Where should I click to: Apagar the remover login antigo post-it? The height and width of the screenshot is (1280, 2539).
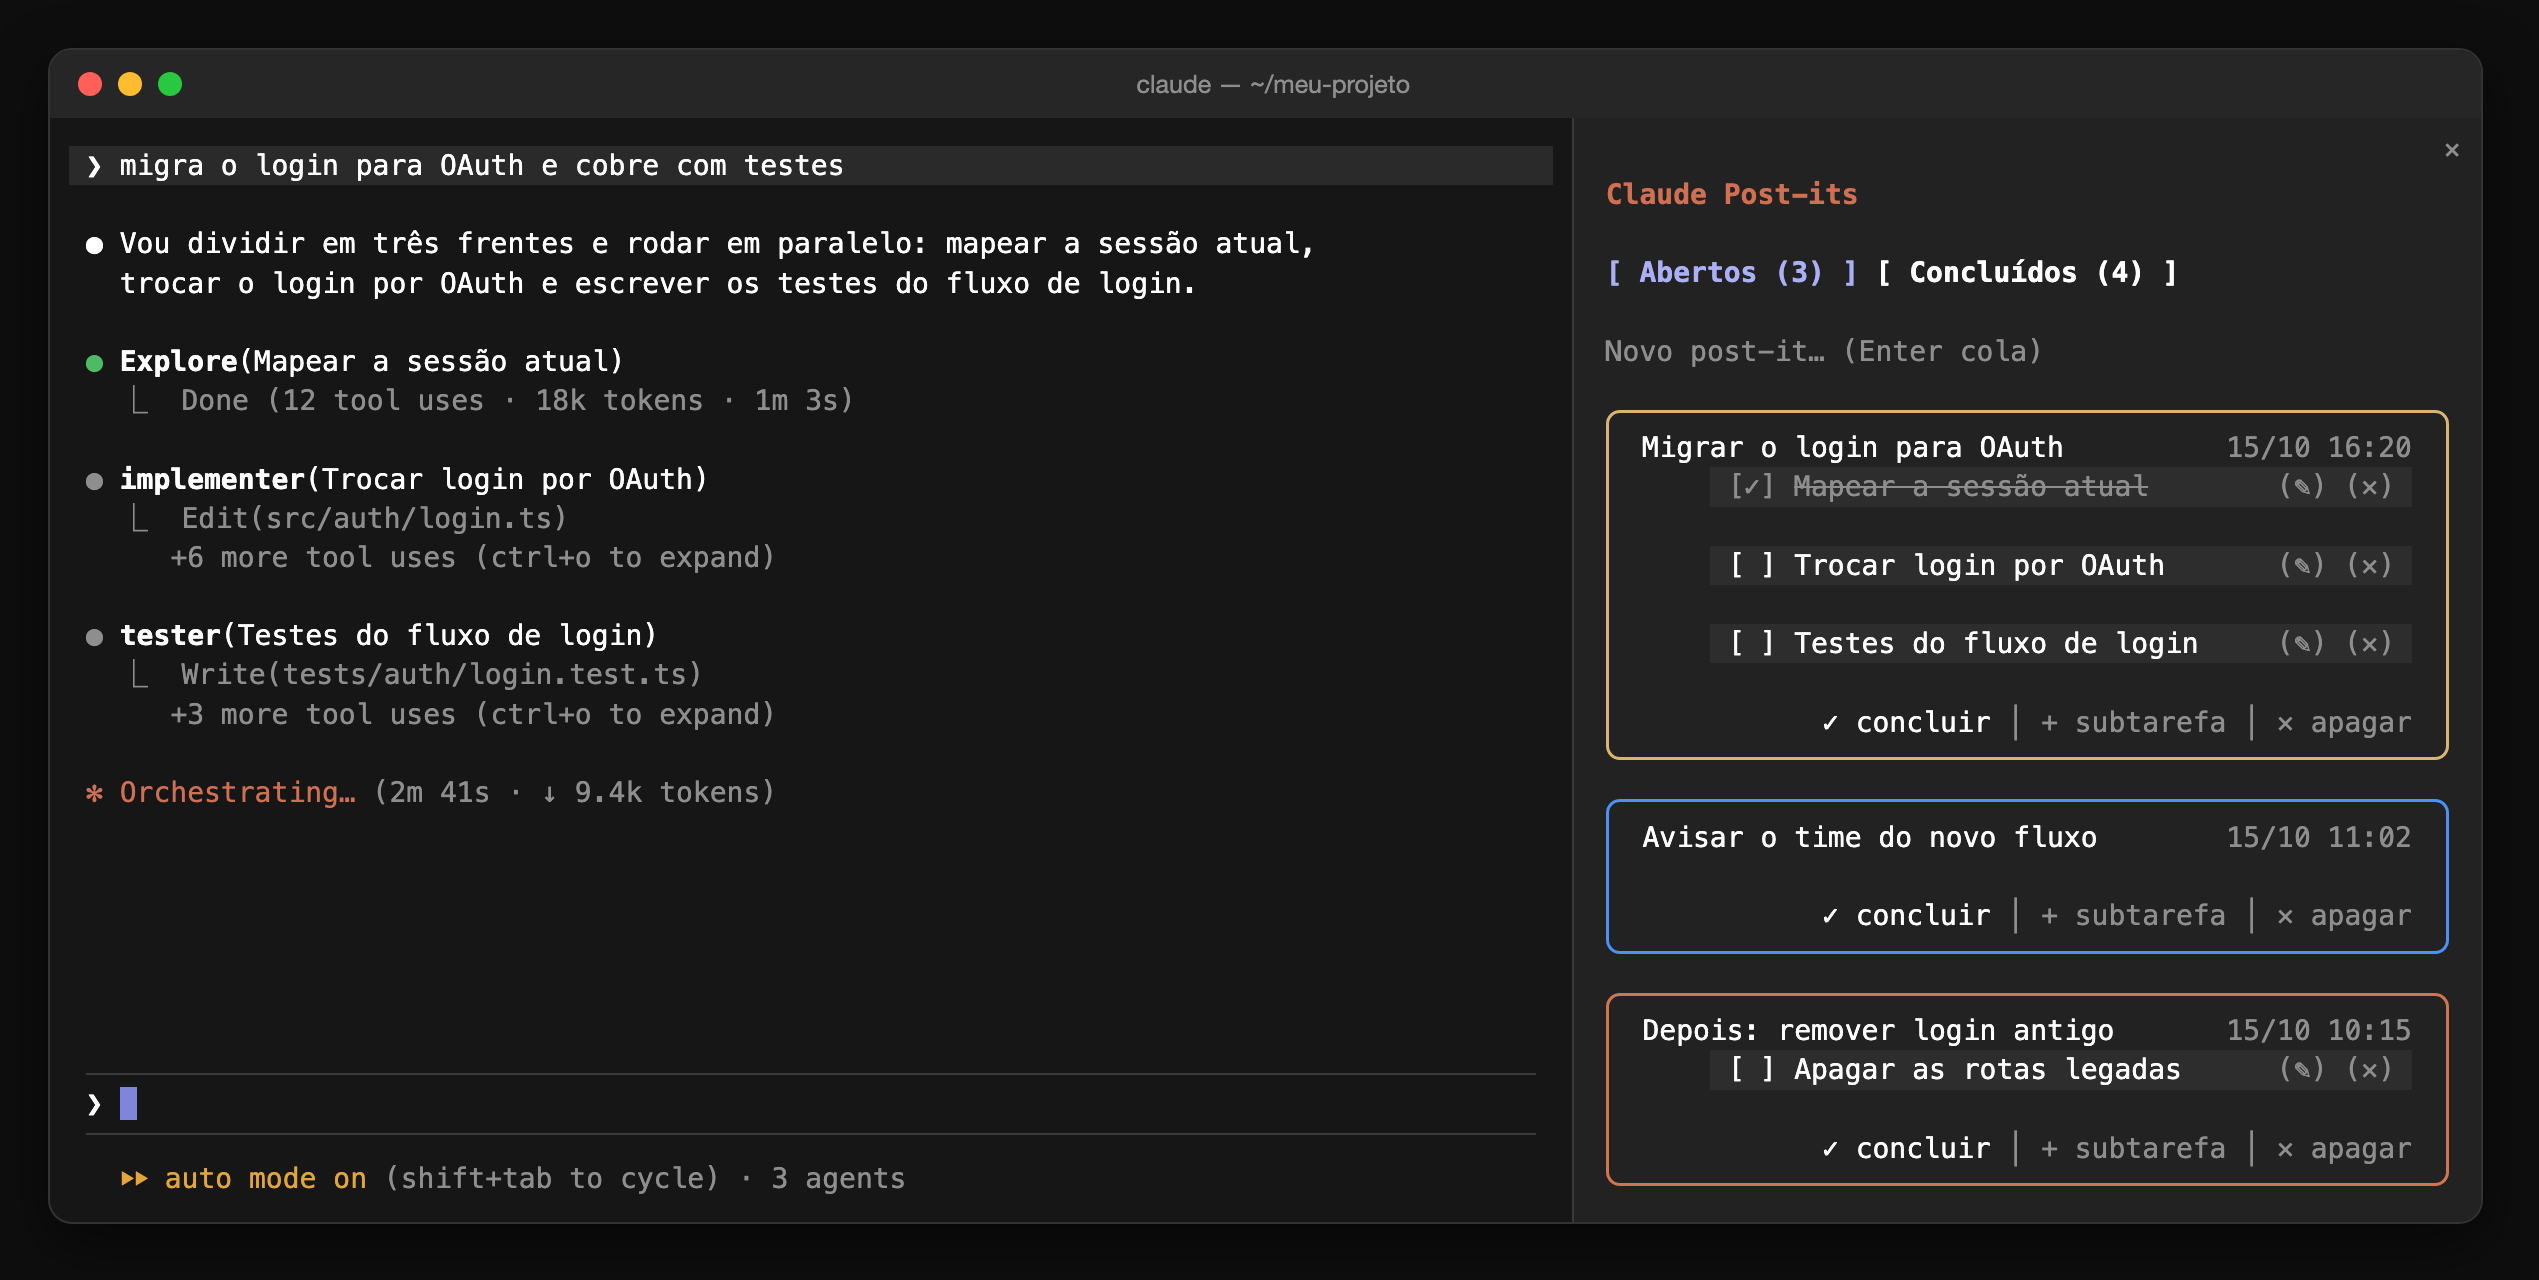[2343, 1148]
